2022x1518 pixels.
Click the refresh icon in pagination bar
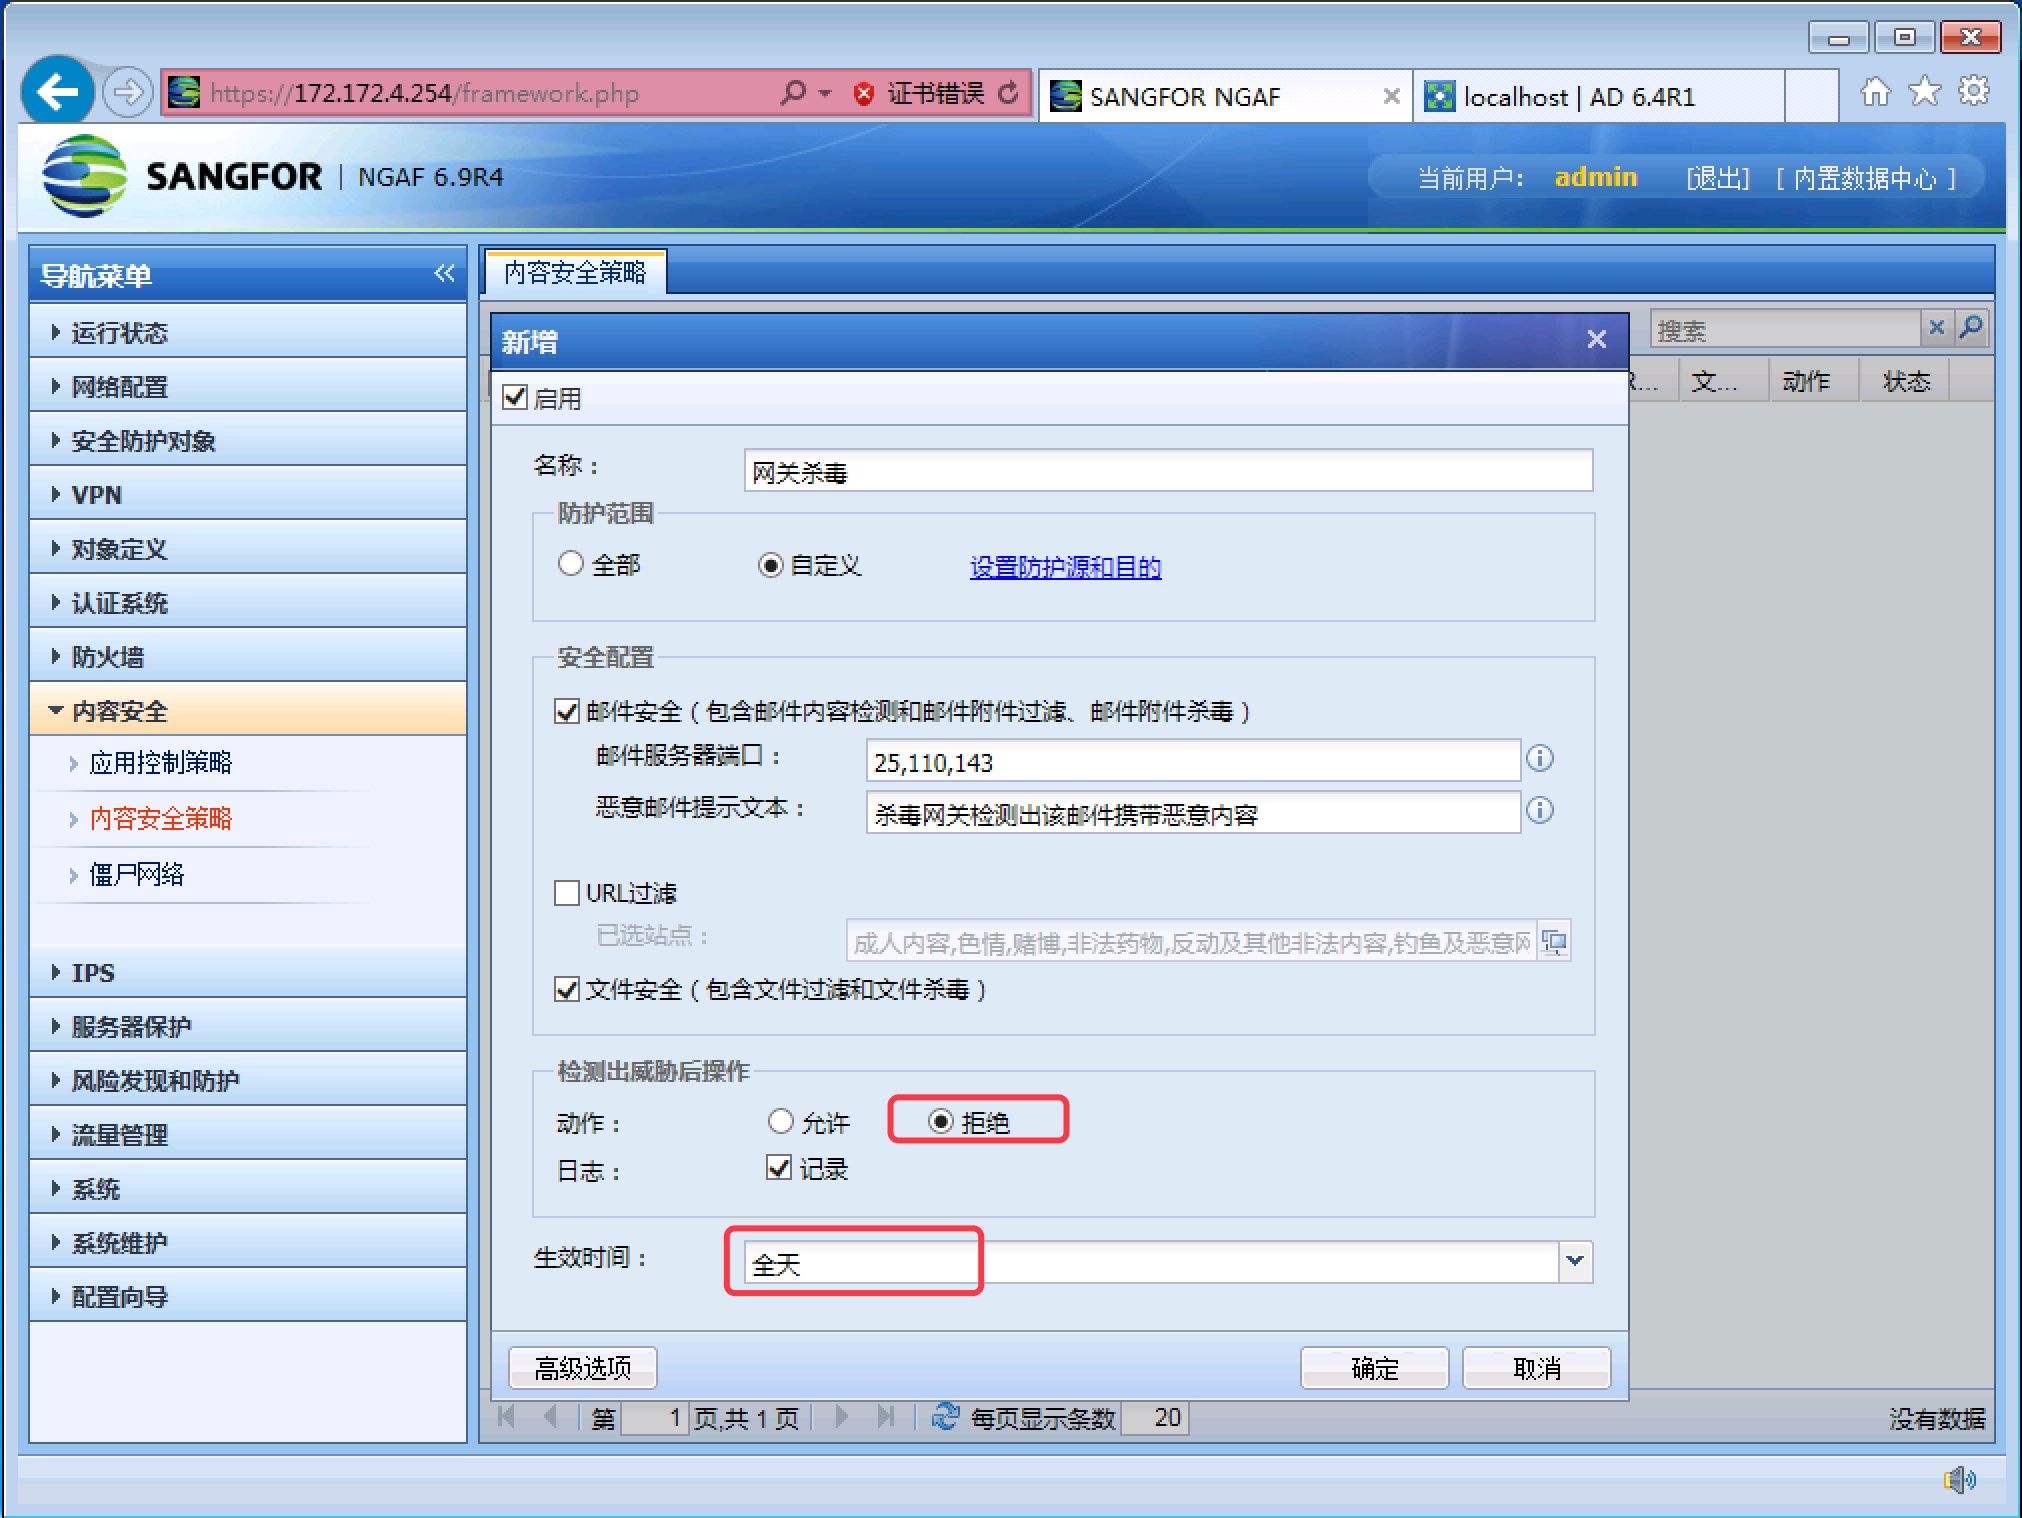[x=944, y=1416]
